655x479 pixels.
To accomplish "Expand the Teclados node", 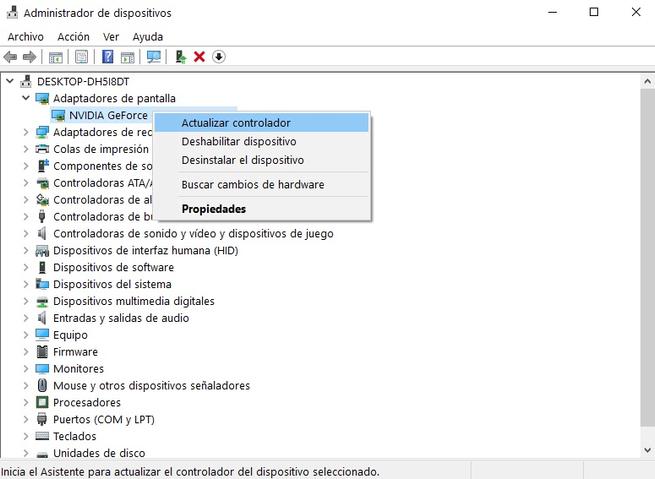I will coord(26,436).
